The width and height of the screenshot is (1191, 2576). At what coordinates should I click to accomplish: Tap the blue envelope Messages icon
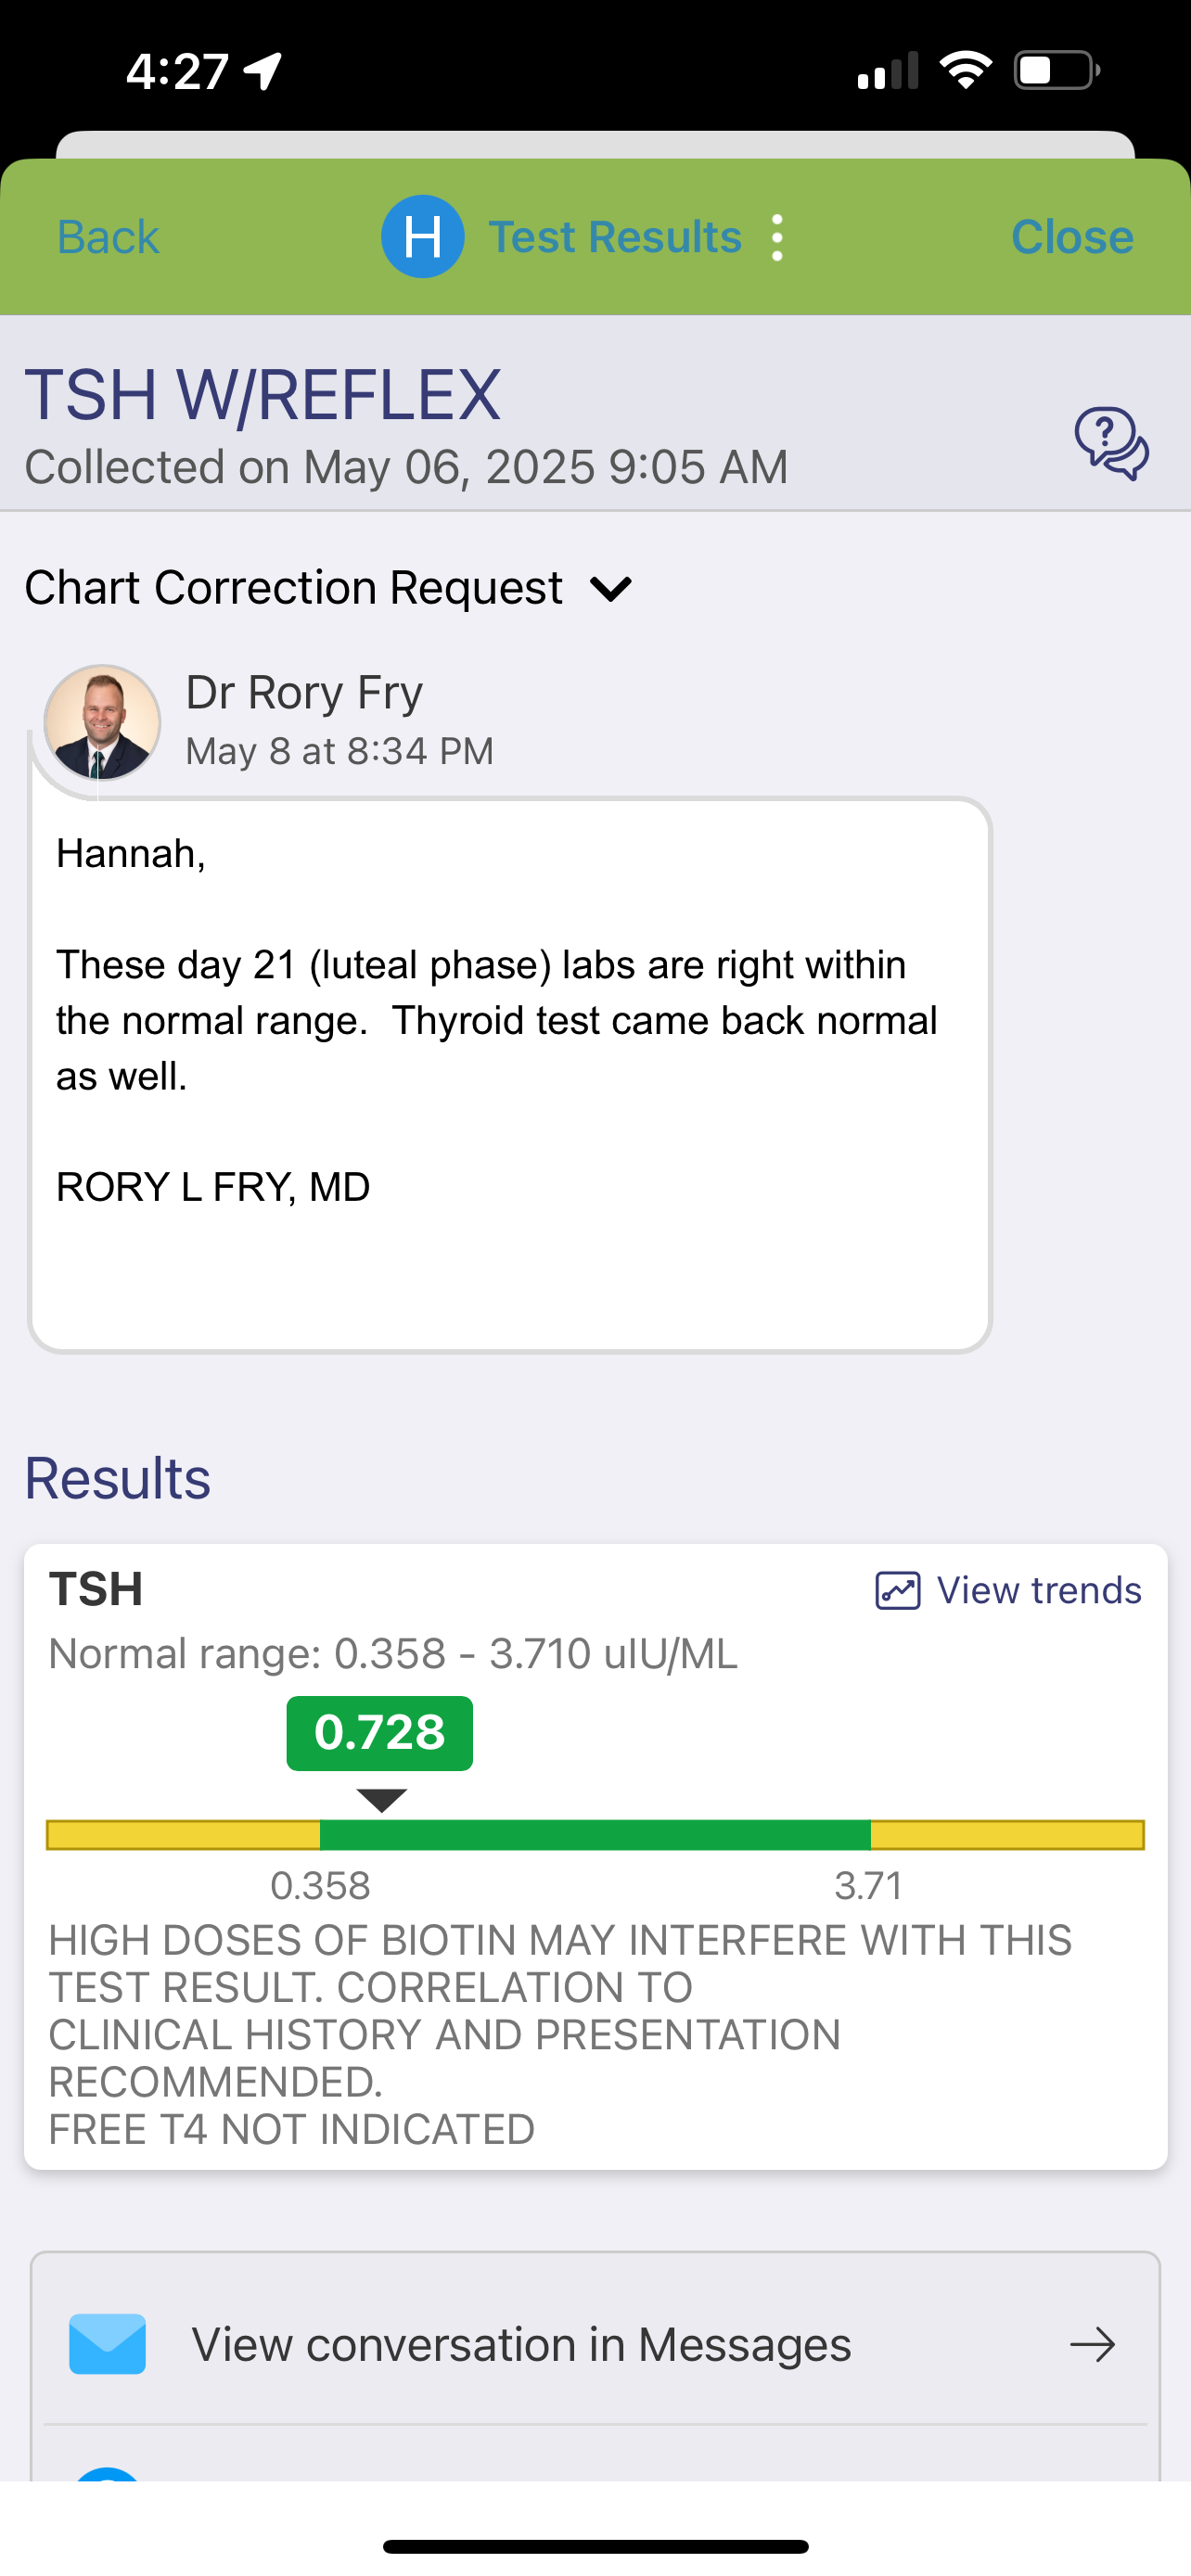point(108,2344)
